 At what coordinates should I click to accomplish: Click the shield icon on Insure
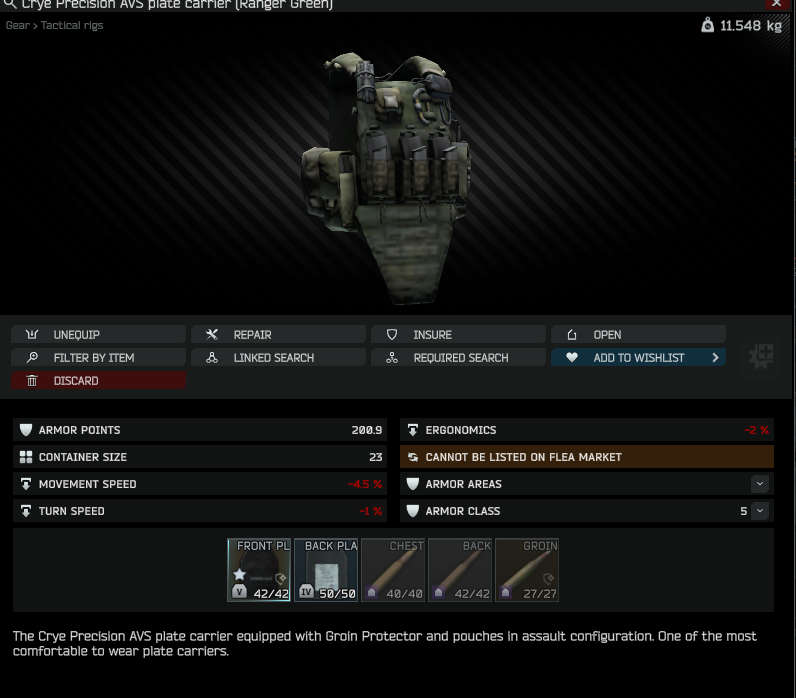click(392, 335)
